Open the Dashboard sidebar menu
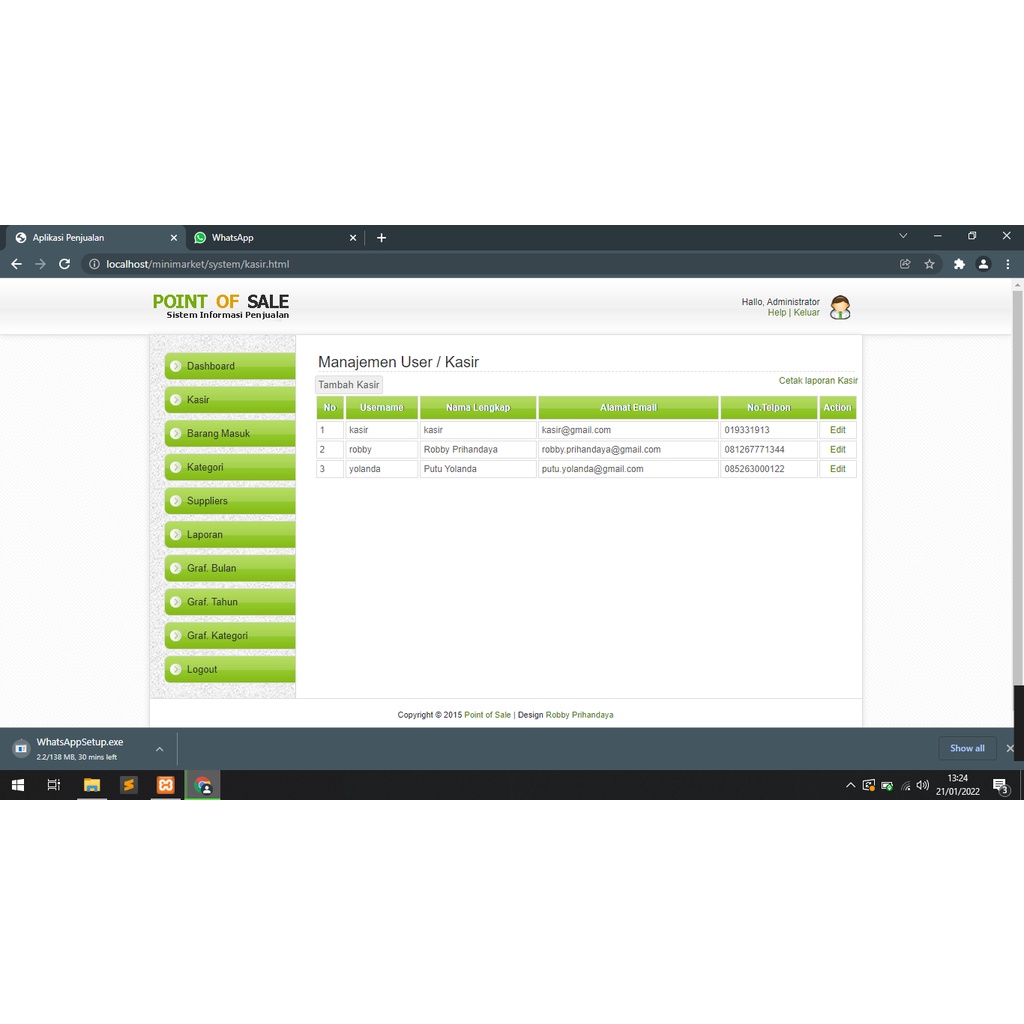Screen dimensions: 1024x1024 click(230, 366)
